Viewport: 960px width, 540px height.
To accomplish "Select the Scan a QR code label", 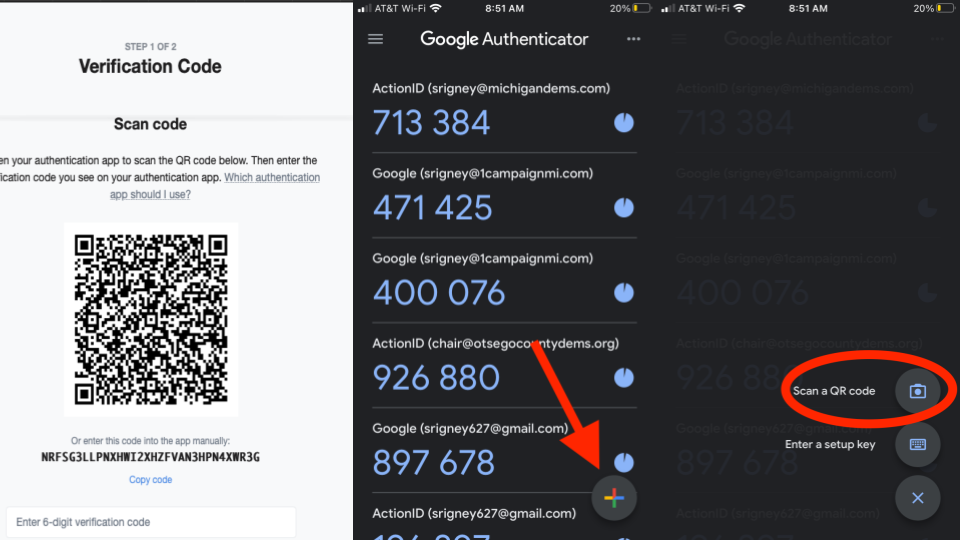I will pos(834,391).
